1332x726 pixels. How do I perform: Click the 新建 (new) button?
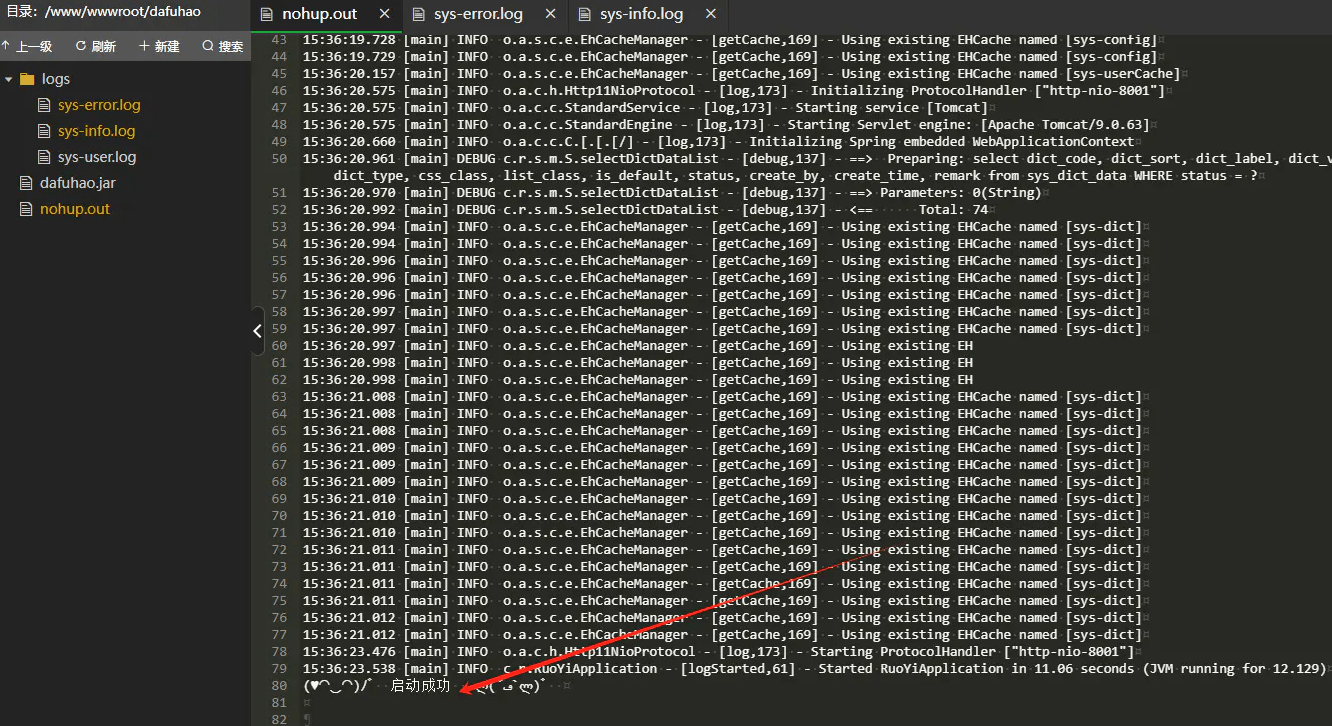click(159, 46)
